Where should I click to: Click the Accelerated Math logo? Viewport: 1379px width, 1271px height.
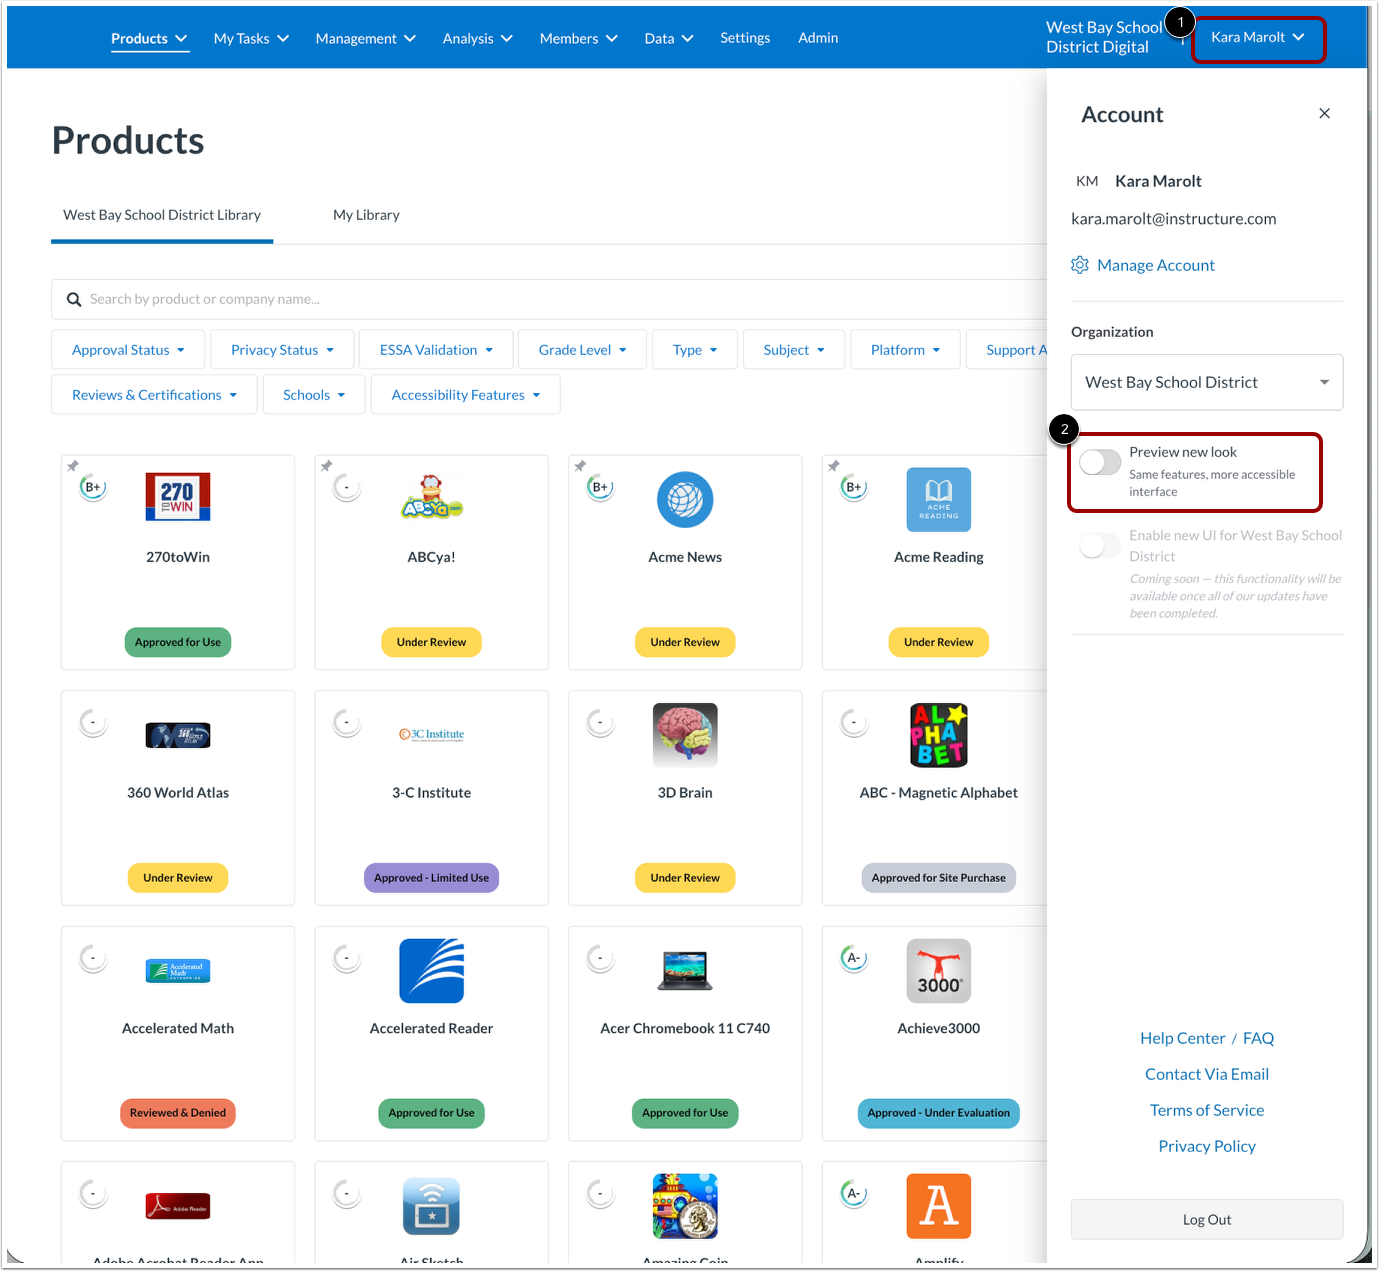click(178, 970)
